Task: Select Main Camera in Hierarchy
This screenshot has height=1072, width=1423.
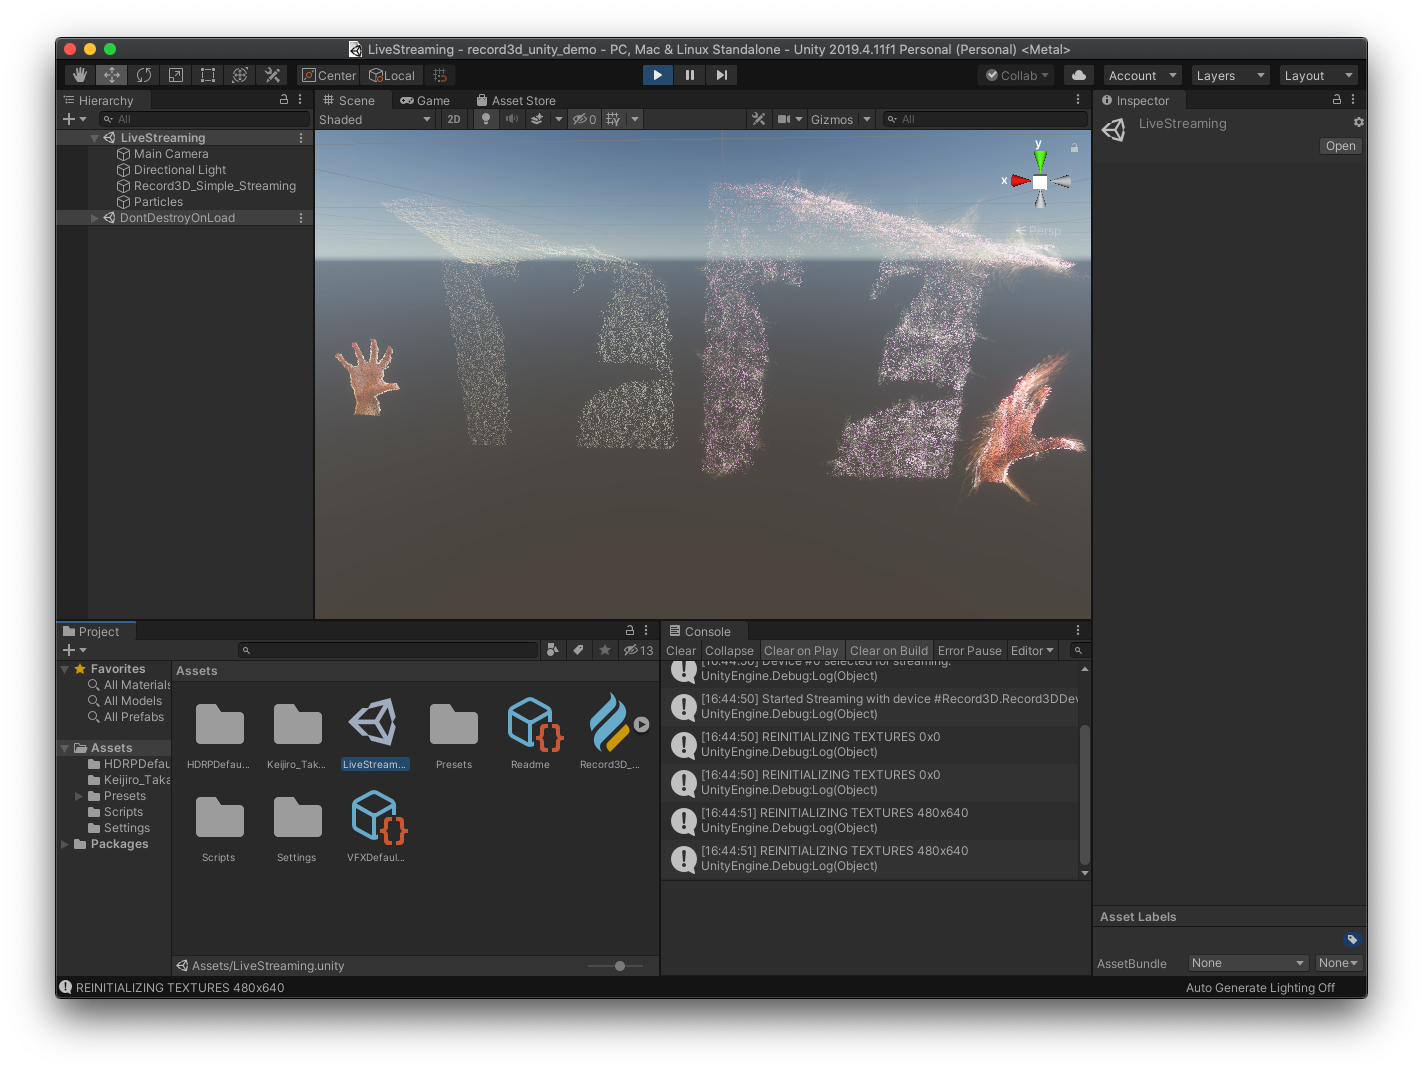Action: [x=171, y=154]
